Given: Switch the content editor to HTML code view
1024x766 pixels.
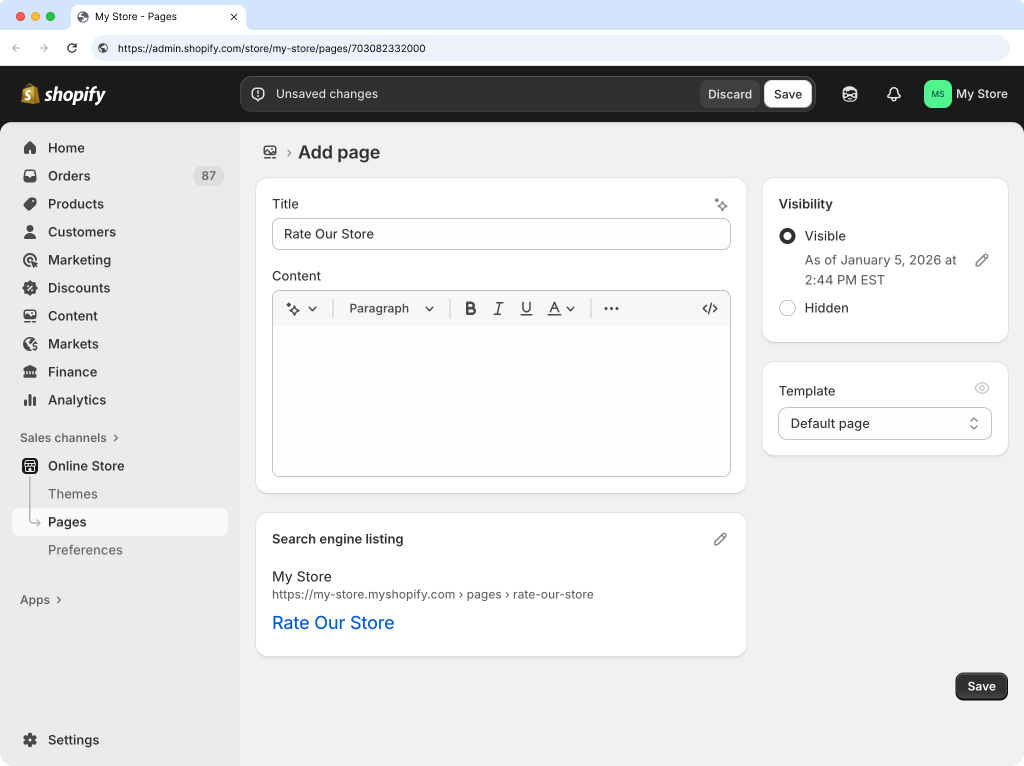Looking at the screenshot, I should click(710, 308).
